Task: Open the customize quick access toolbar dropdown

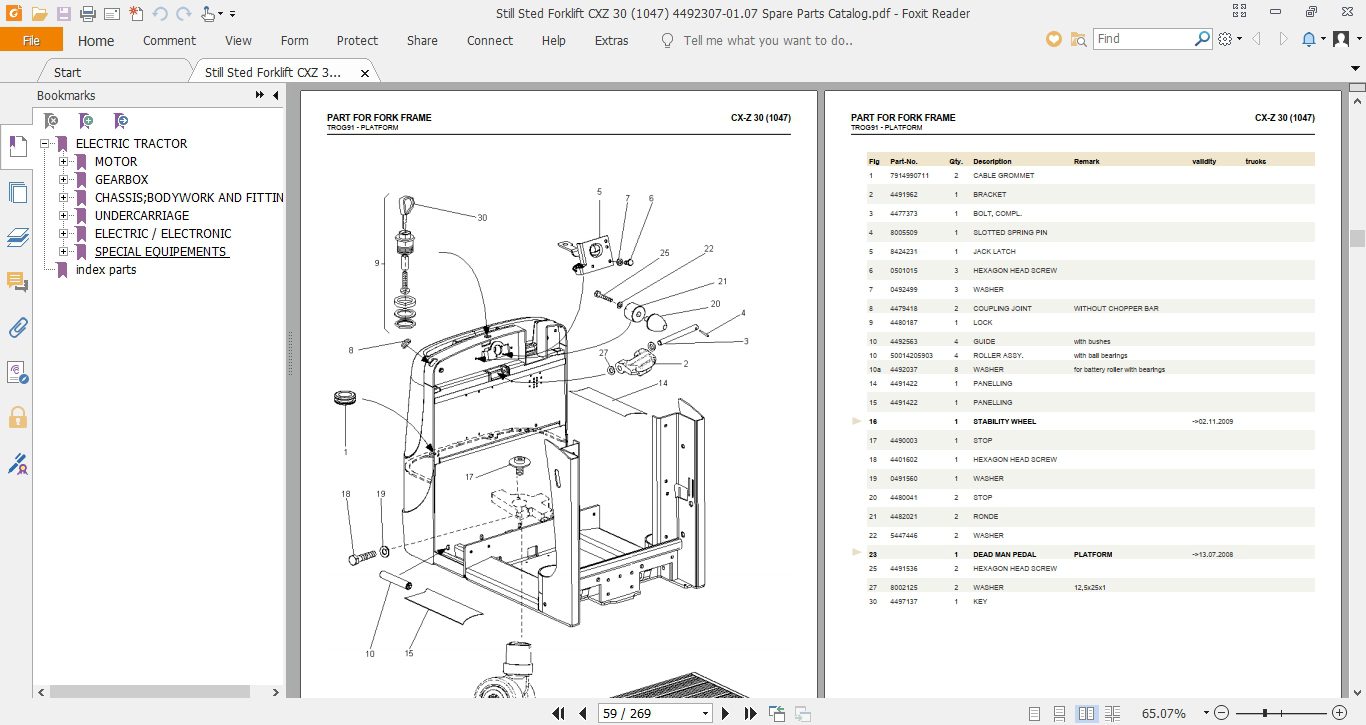Action: 233,14
